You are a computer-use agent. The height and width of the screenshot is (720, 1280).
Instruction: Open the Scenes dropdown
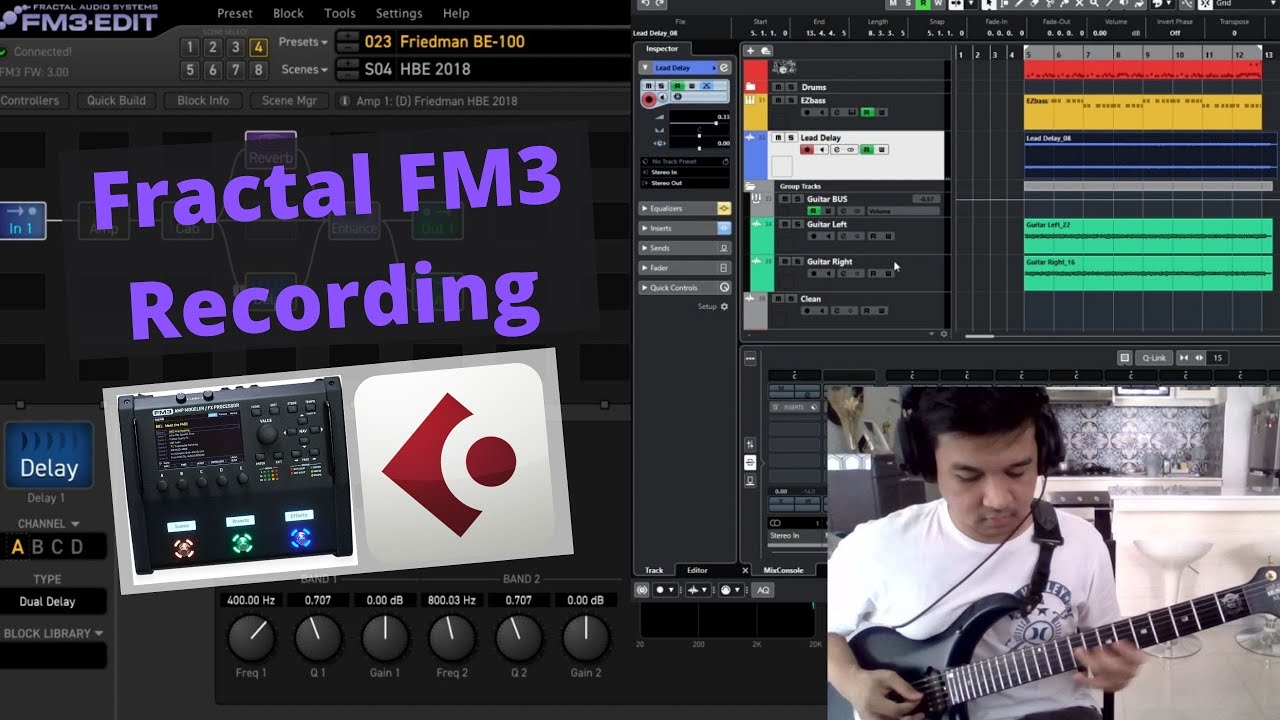(304, 69)
